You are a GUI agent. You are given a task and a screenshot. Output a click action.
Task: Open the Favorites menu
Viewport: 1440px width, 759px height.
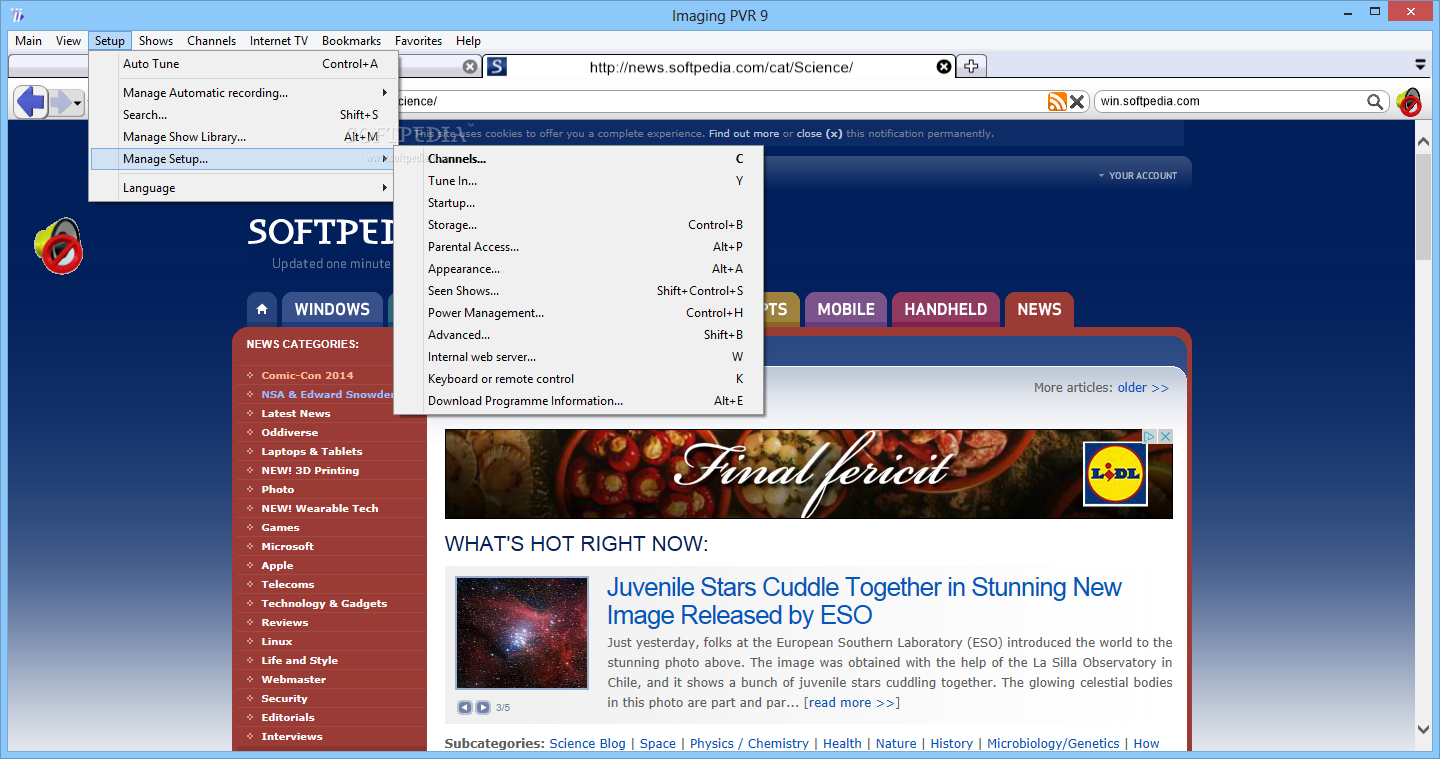(x=418, y=41)
